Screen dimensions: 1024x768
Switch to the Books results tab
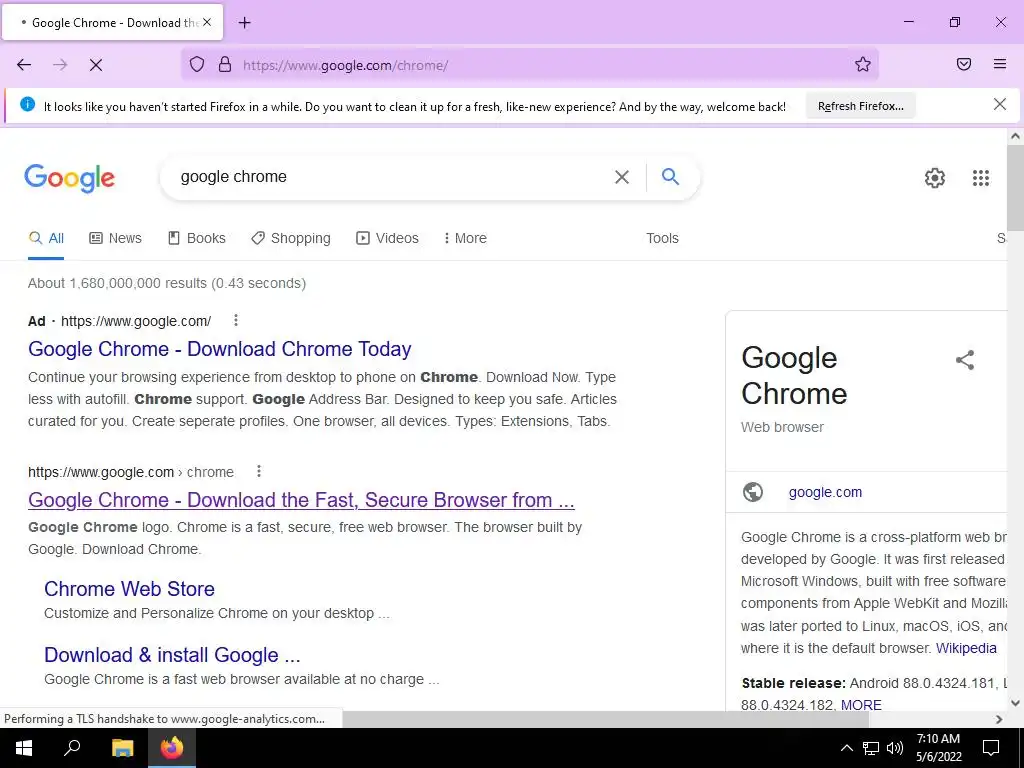click(197, 238)
